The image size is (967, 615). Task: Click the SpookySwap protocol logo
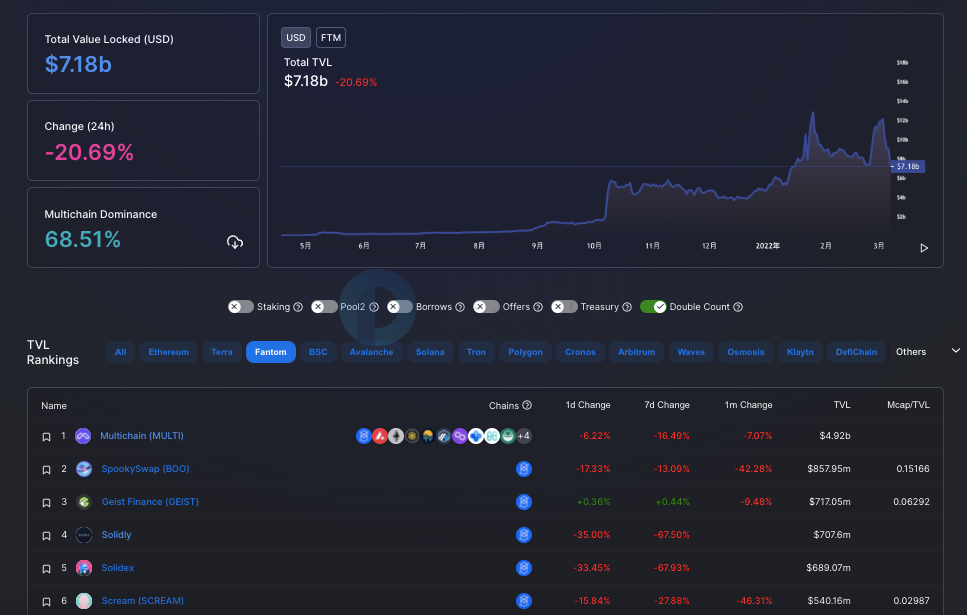point(84,469)
